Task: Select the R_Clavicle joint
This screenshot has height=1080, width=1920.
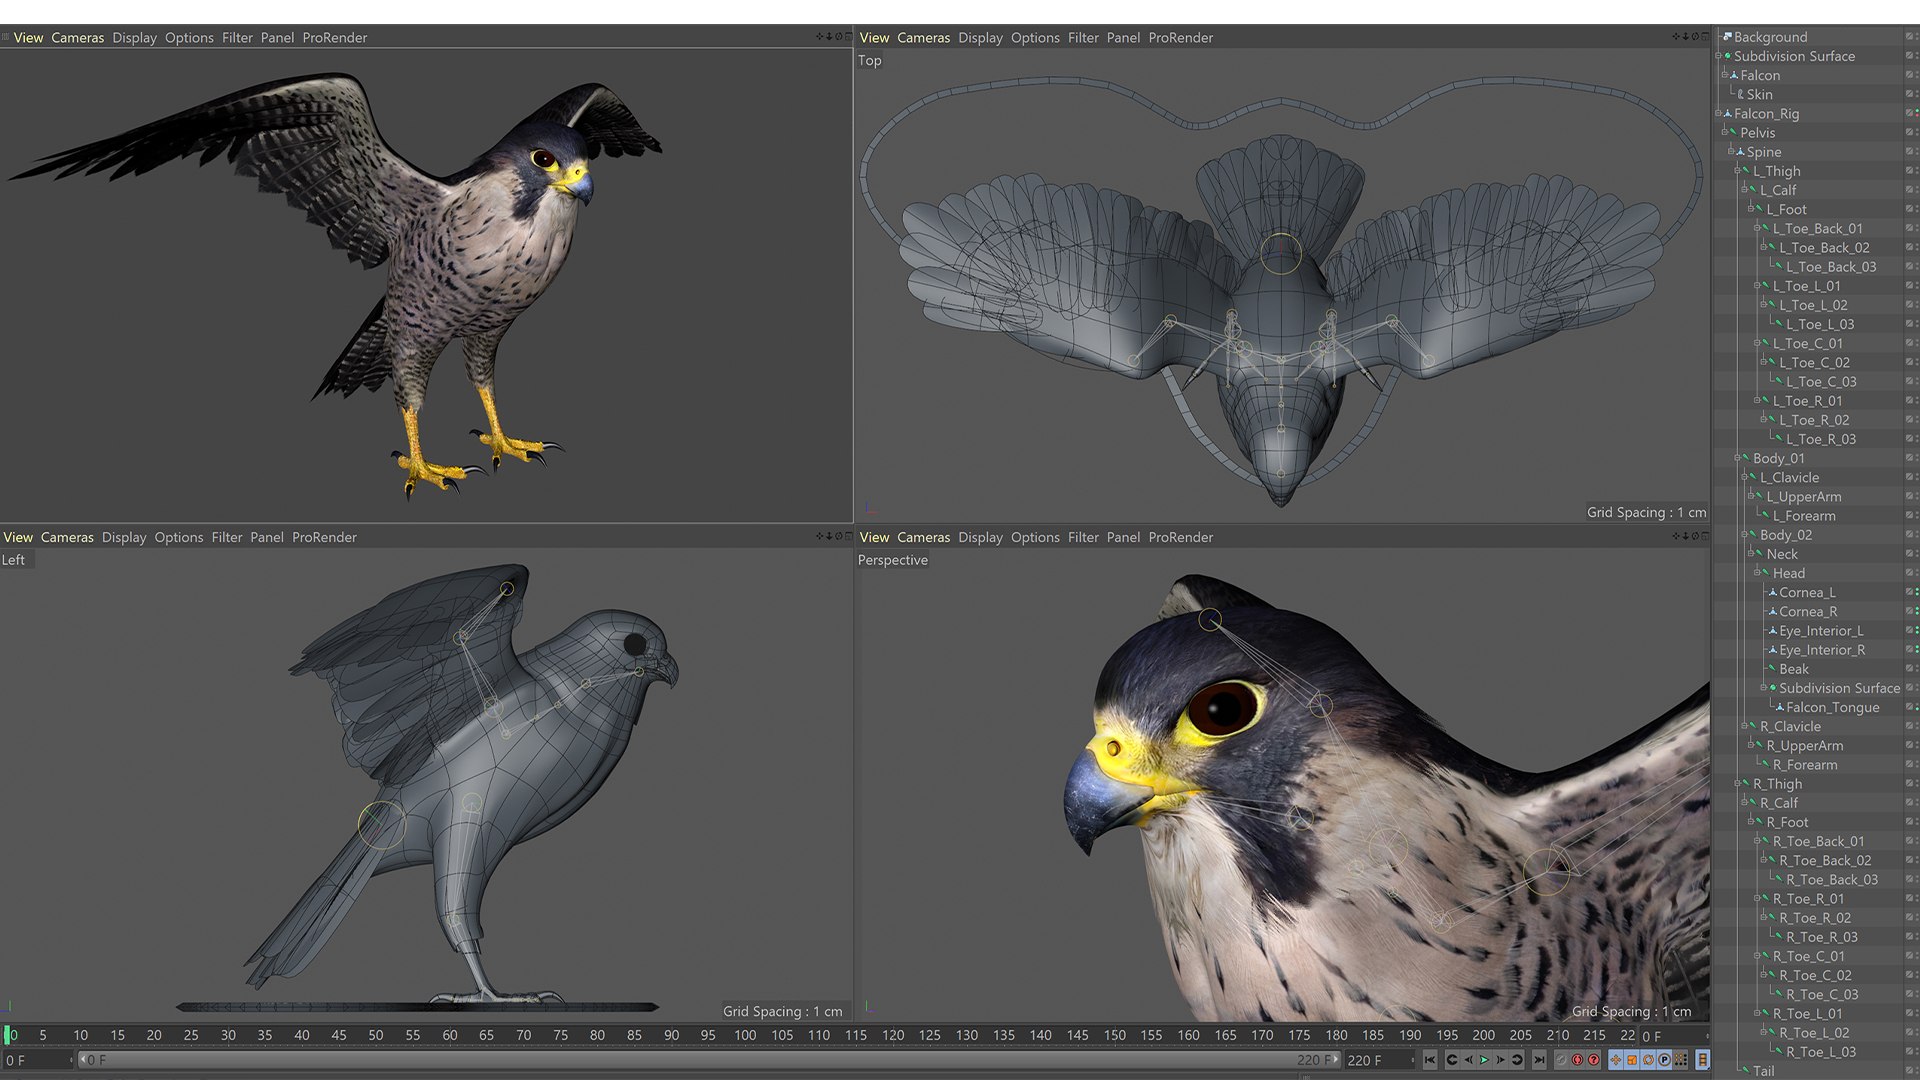Action: tap(1790, 726)
